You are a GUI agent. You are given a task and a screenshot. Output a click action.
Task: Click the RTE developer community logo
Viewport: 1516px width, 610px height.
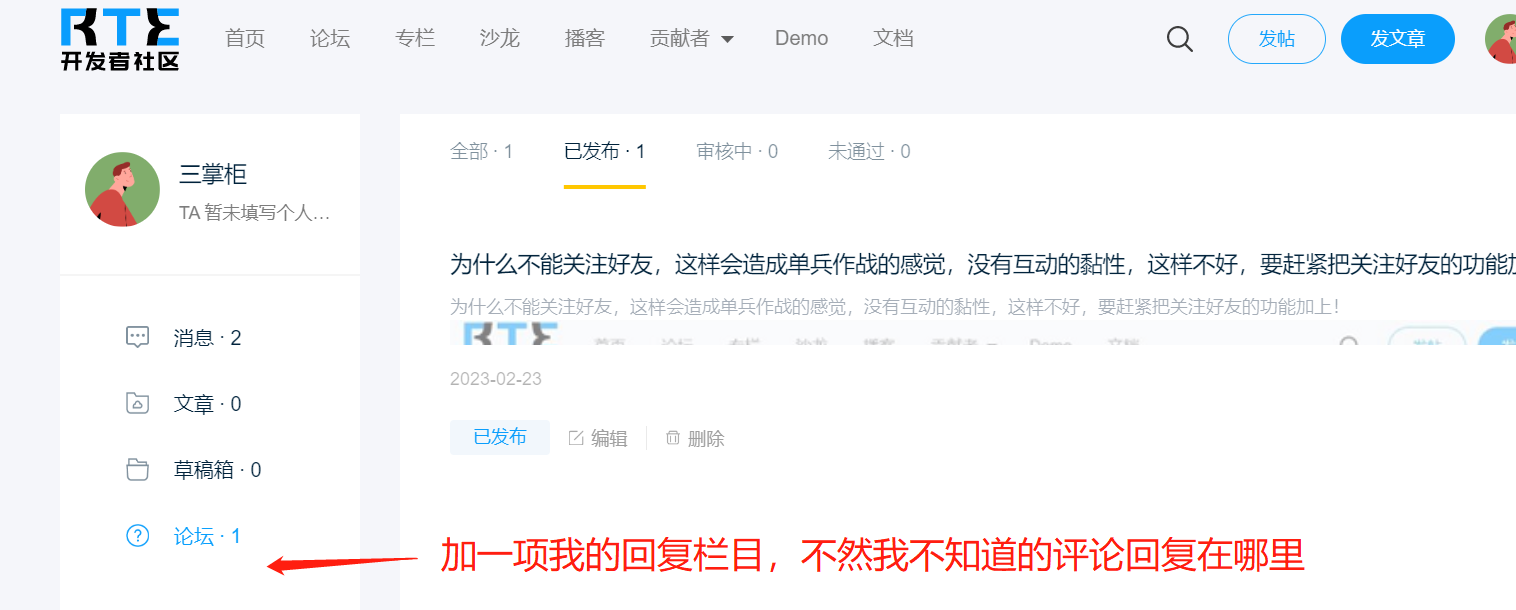(x=120, y=40)
